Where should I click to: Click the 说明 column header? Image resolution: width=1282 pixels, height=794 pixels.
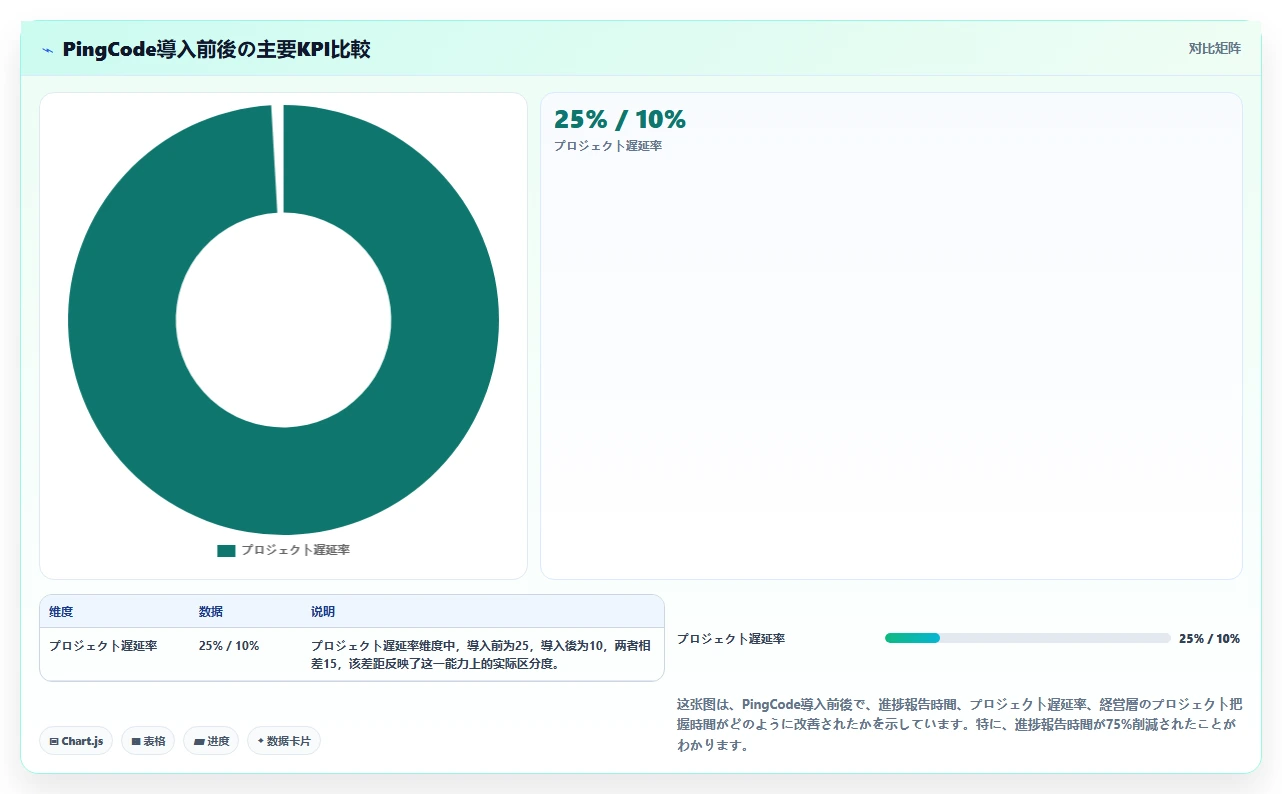tap(323, 611)
